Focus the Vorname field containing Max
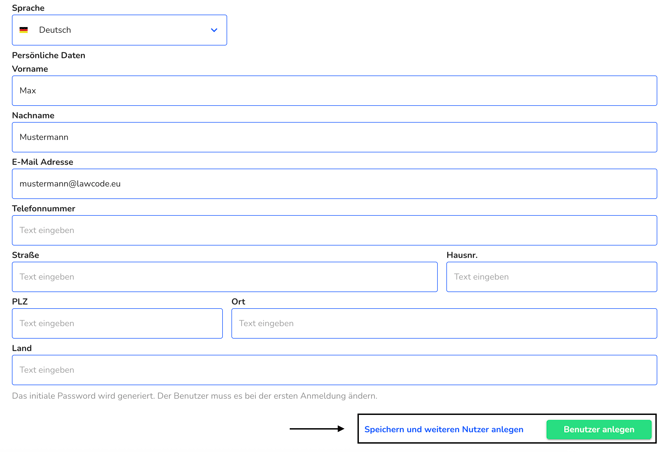This screenshot has height=452, width=670. (334, 91)
